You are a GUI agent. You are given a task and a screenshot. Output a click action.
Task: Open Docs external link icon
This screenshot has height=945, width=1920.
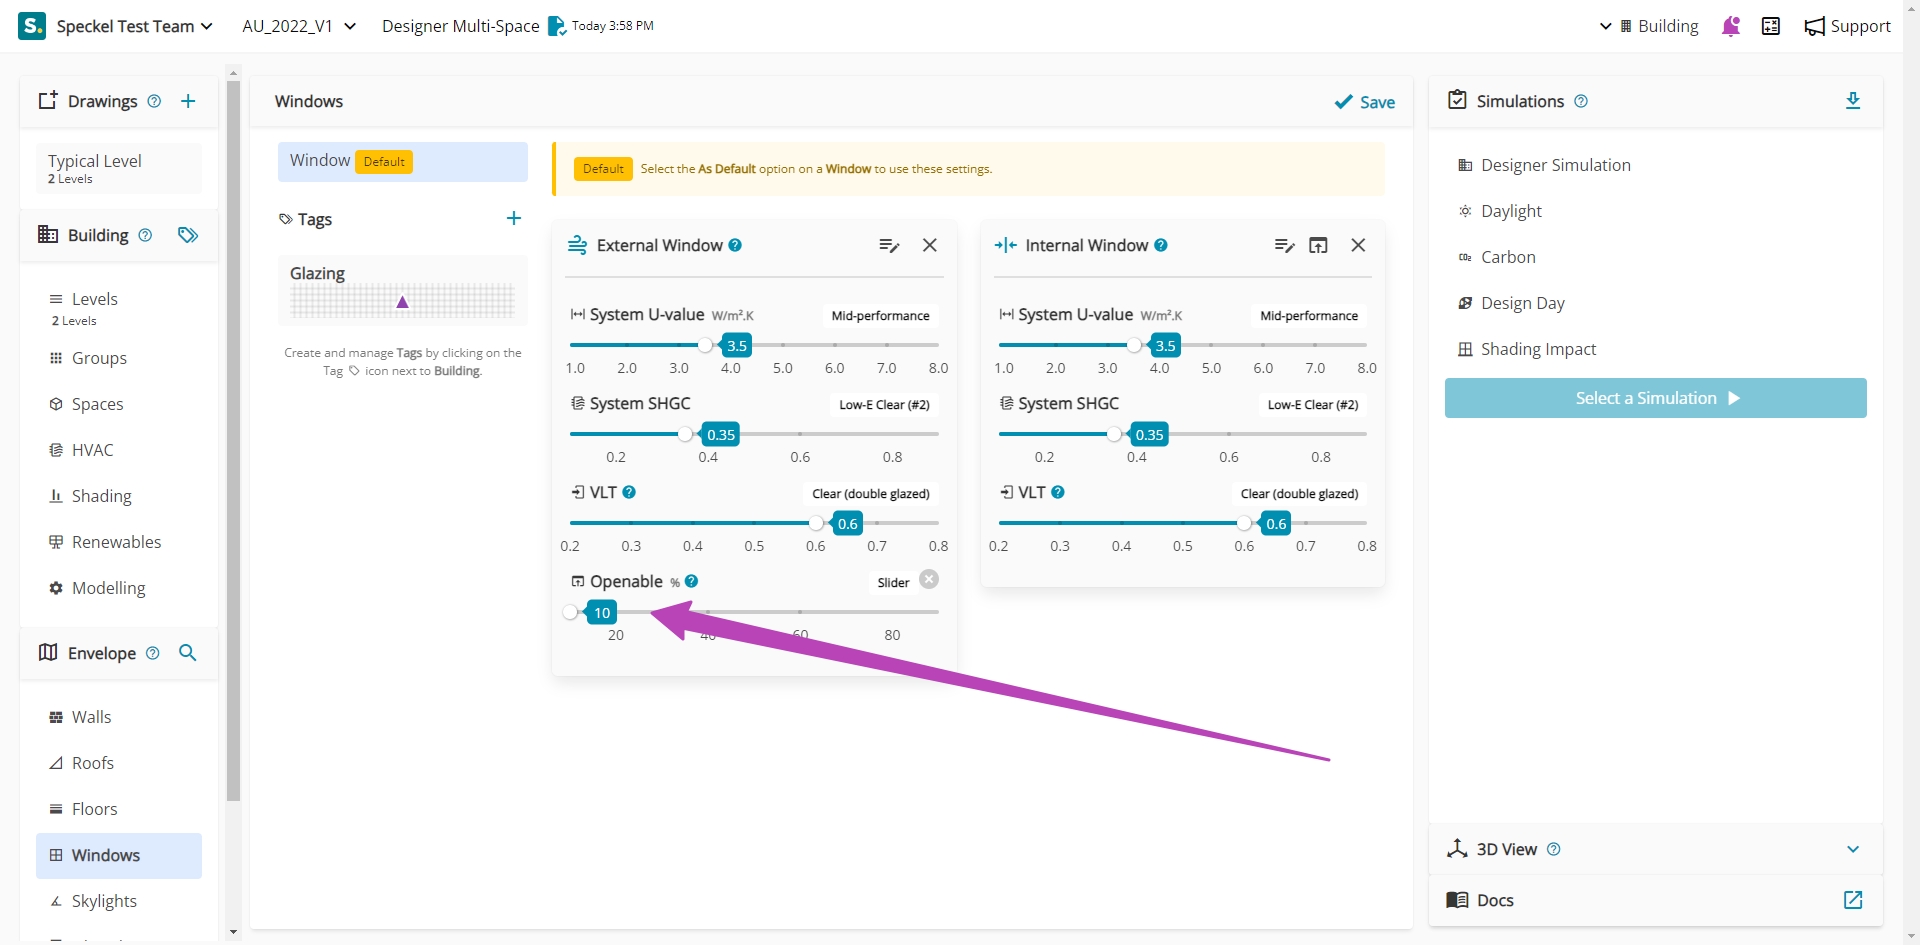(x=1852, y=900)
